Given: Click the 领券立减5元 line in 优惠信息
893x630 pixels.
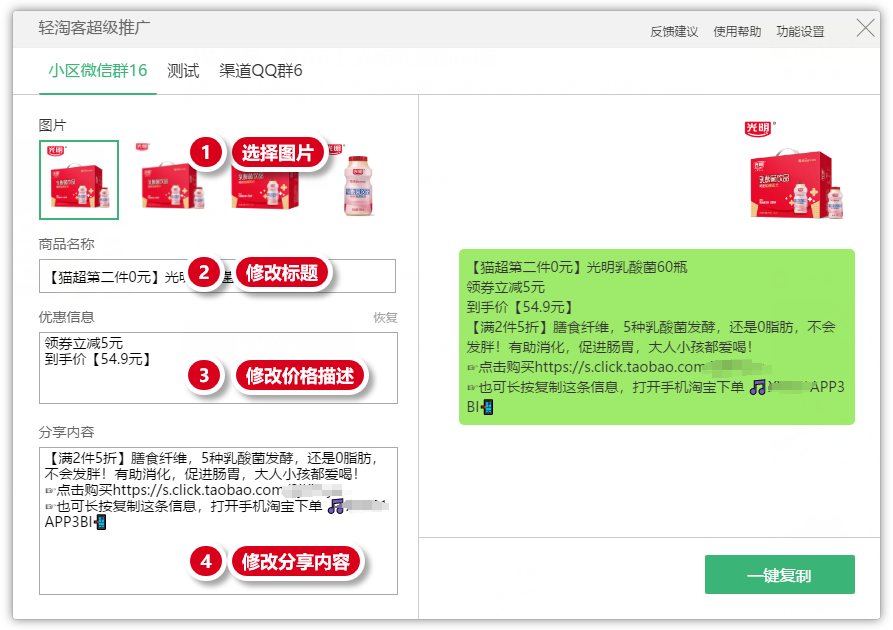Looking at the screenshot, I should (x=83, y=343).
